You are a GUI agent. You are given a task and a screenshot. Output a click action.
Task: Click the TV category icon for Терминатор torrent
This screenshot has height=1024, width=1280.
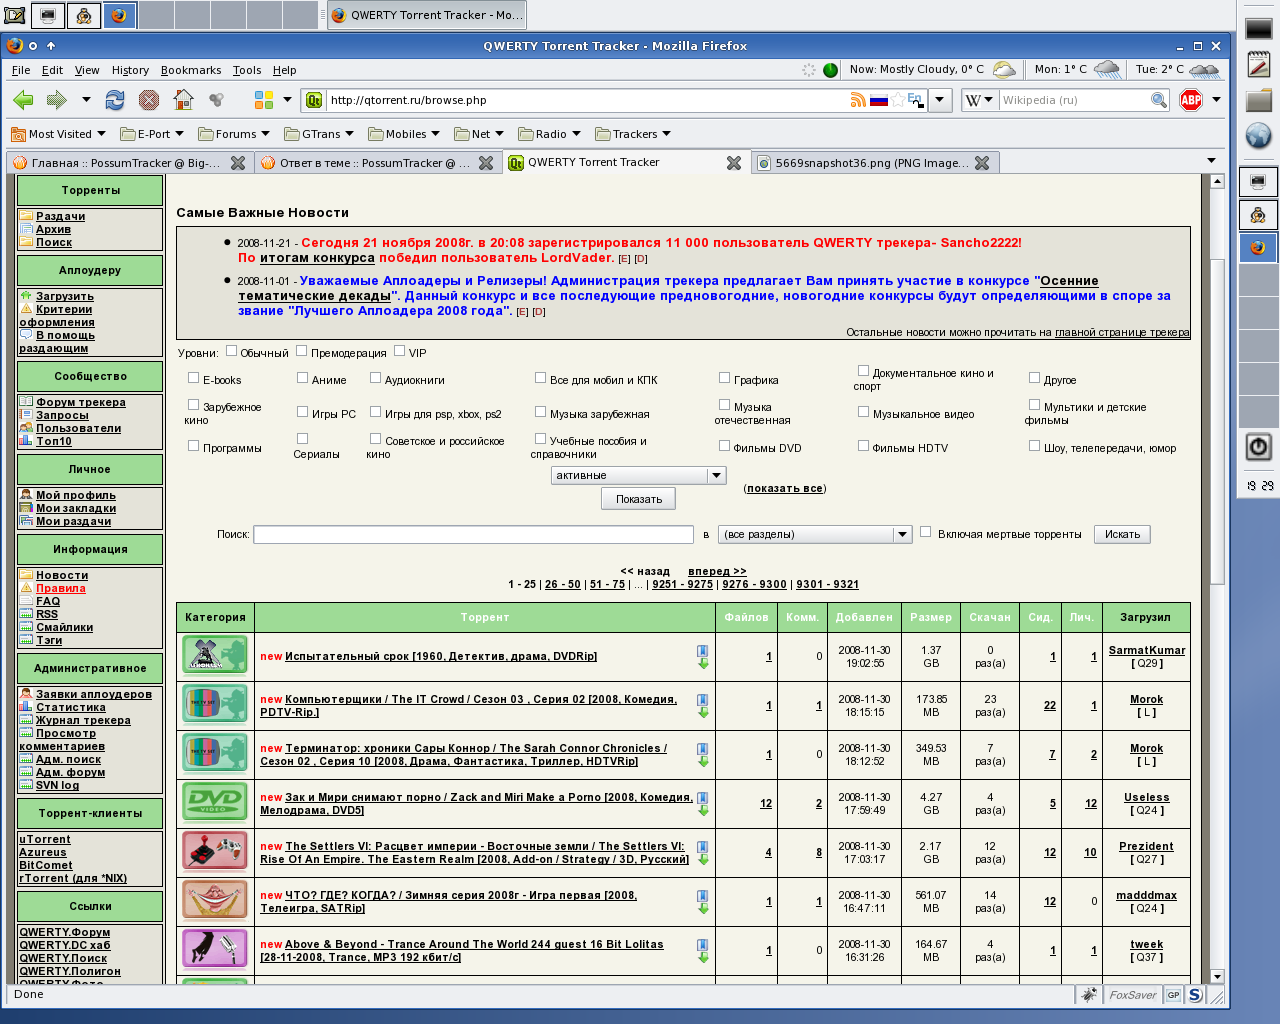[215, 753]
